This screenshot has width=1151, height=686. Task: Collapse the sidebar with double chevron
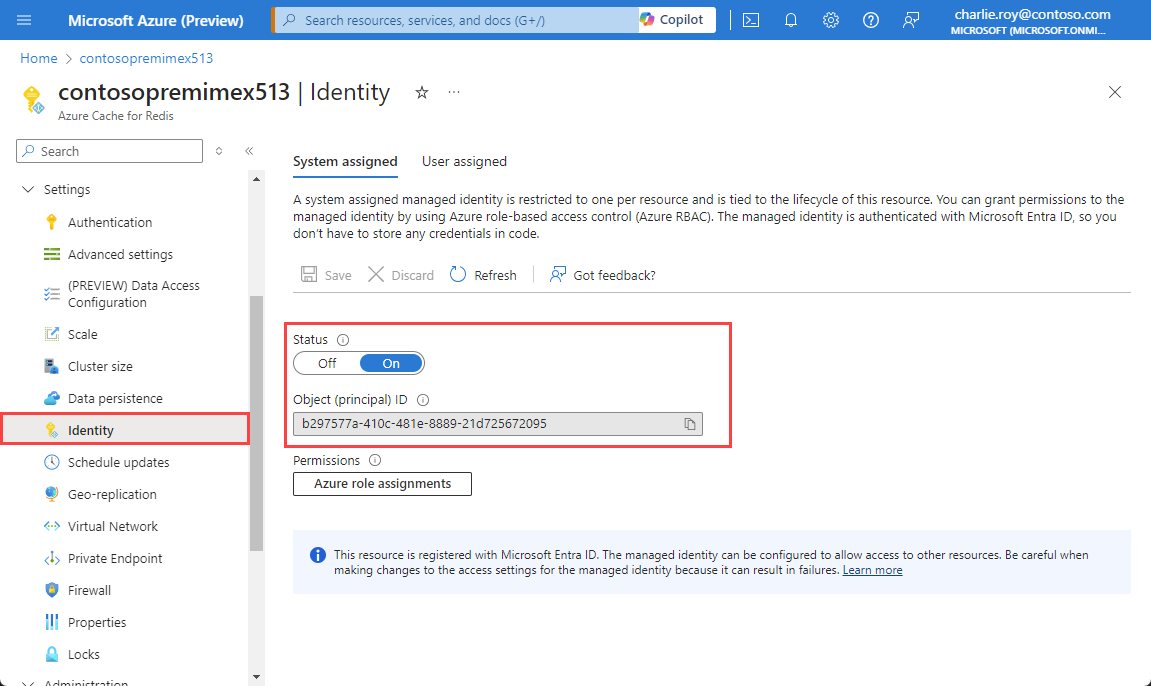(x=249, y=151)
